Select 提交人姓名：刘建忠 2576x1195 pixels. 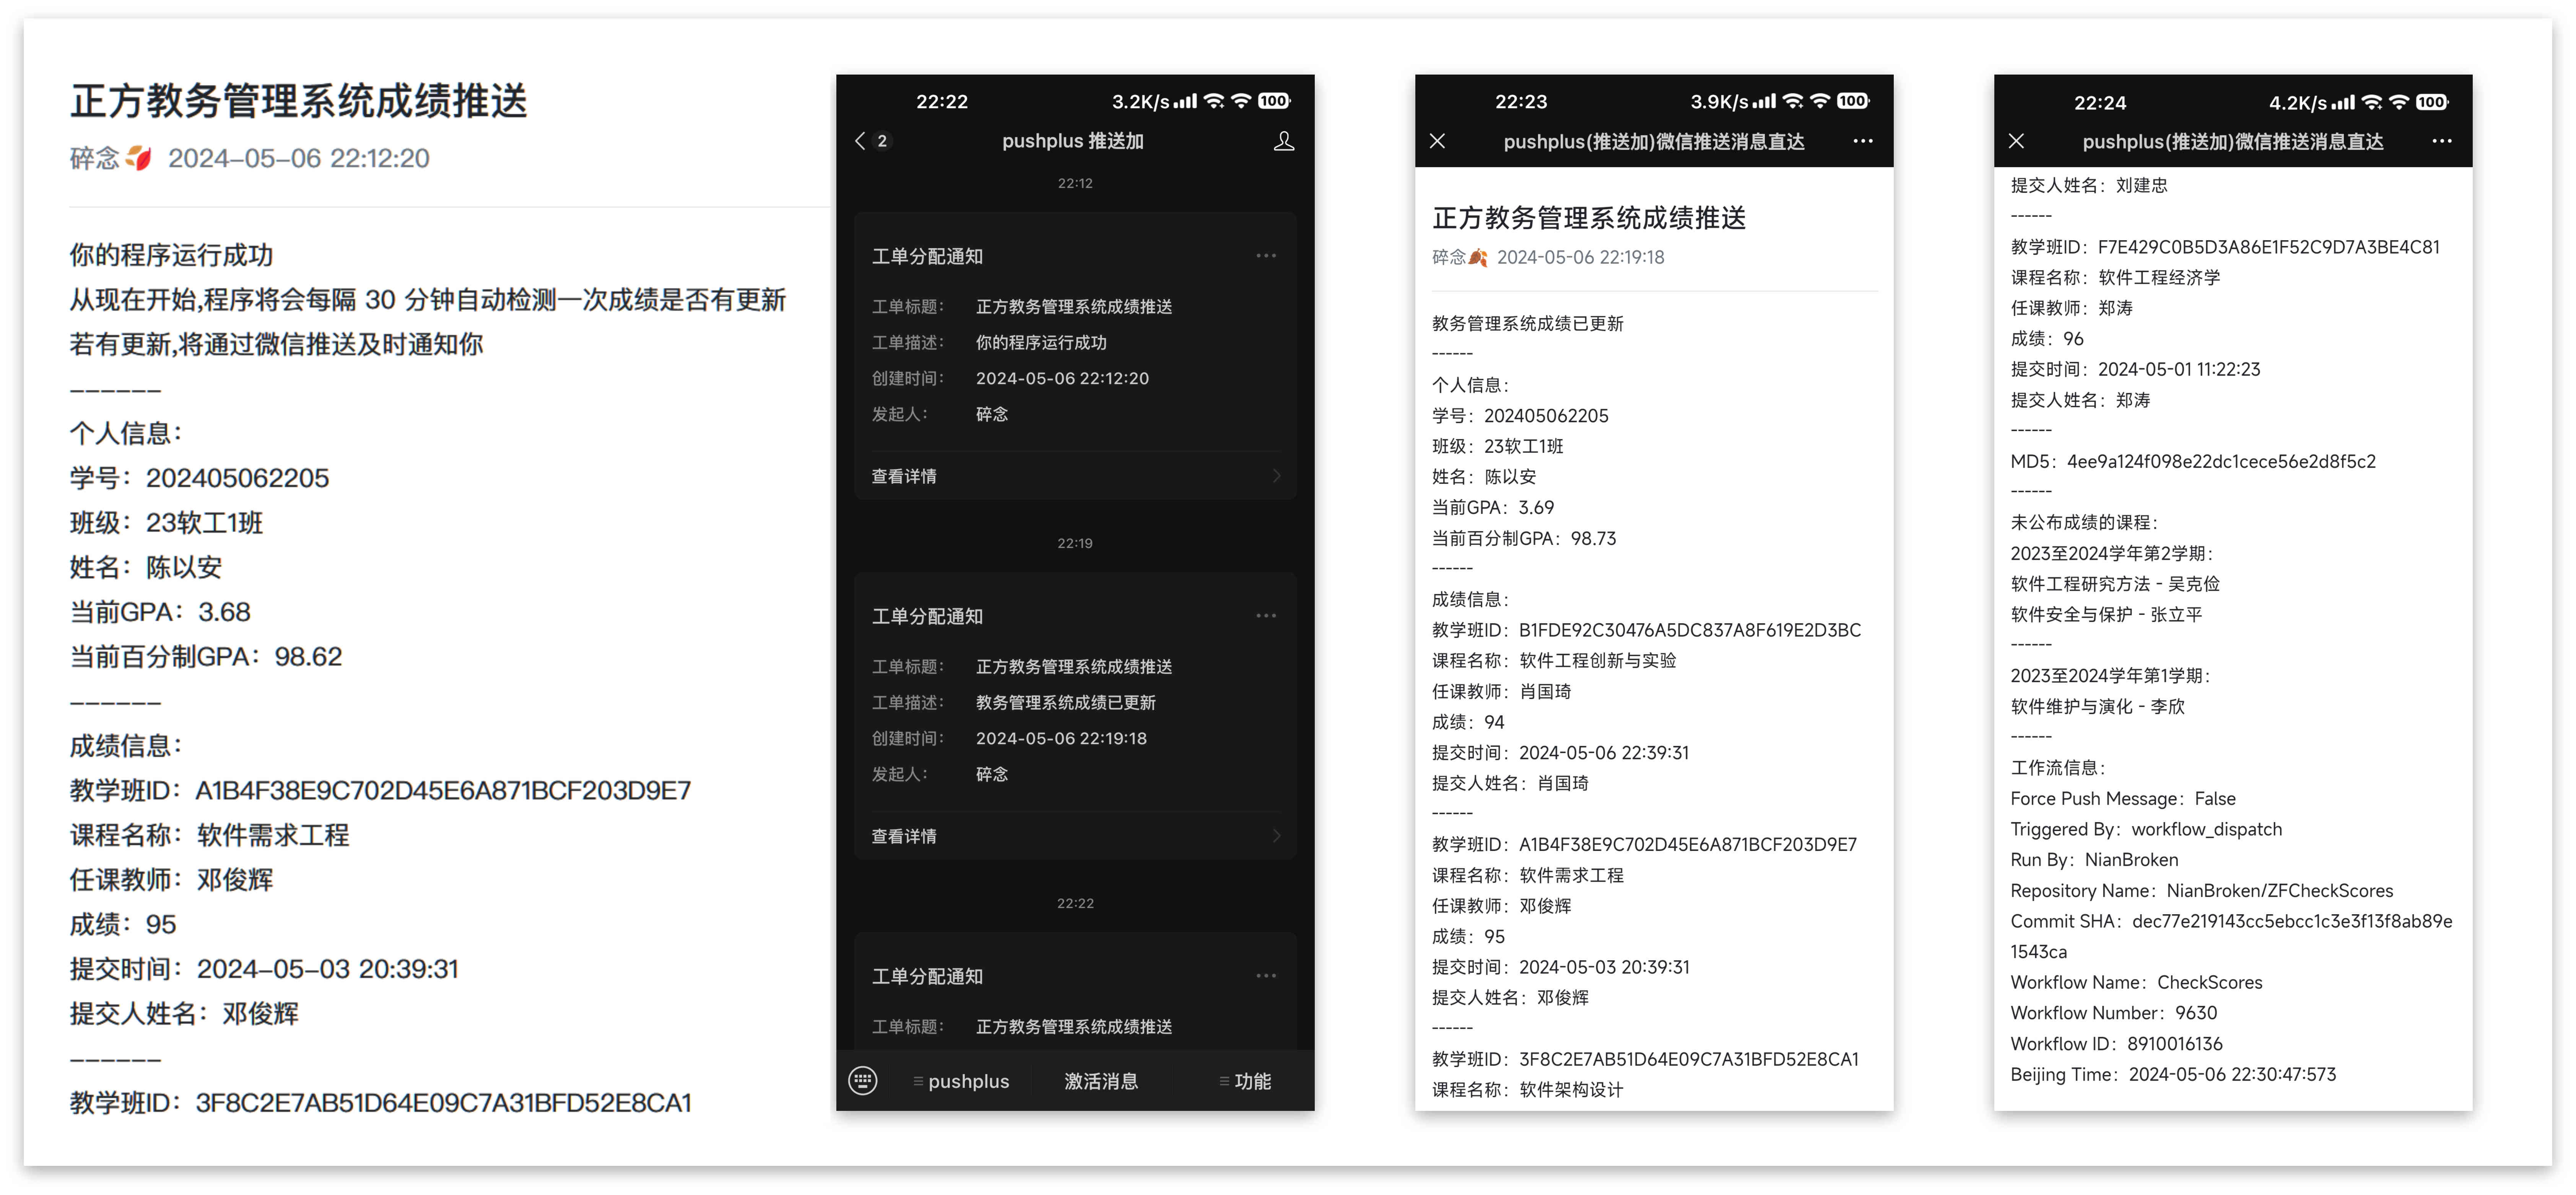click(x=2089, y=185)
